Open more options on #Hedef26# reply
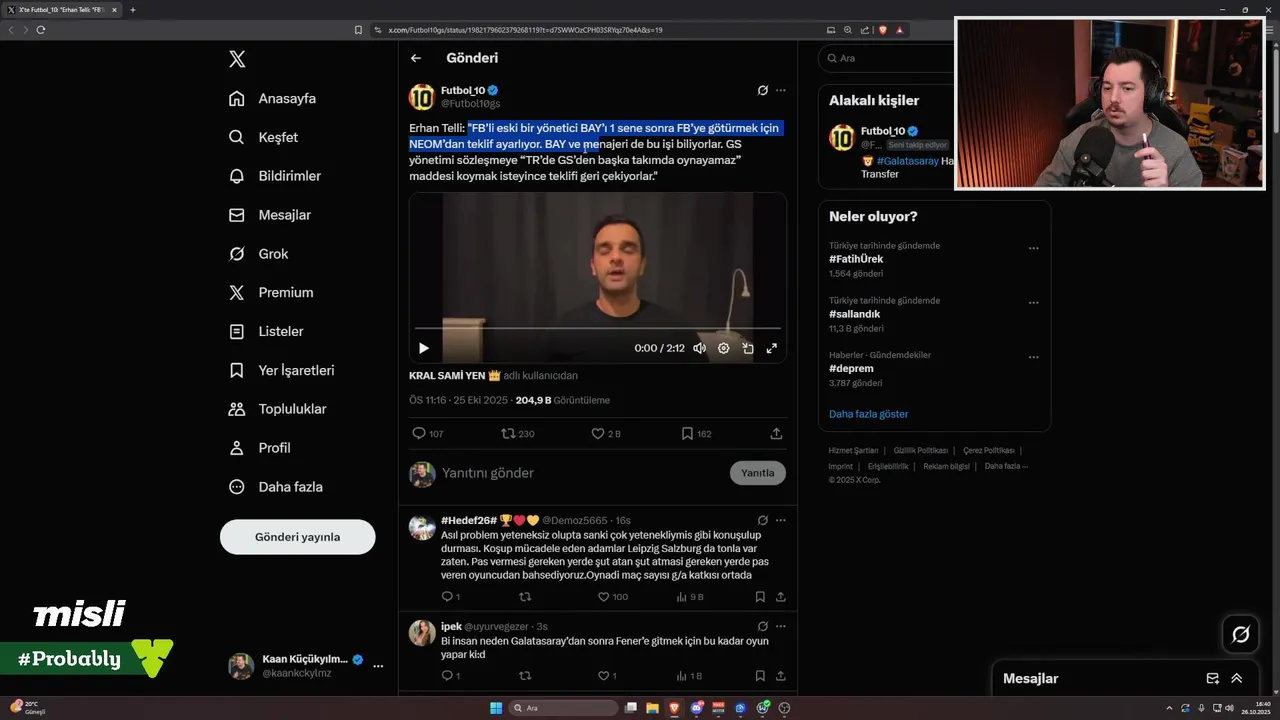The height and width of the screenshot is (720, 1280). pos(781,520)
